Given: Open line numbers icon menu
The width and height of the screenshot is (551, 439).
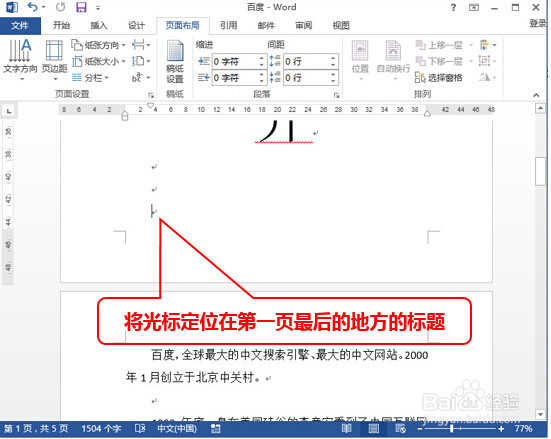Looking at the screenshot, I should click(x=141, y=62).
